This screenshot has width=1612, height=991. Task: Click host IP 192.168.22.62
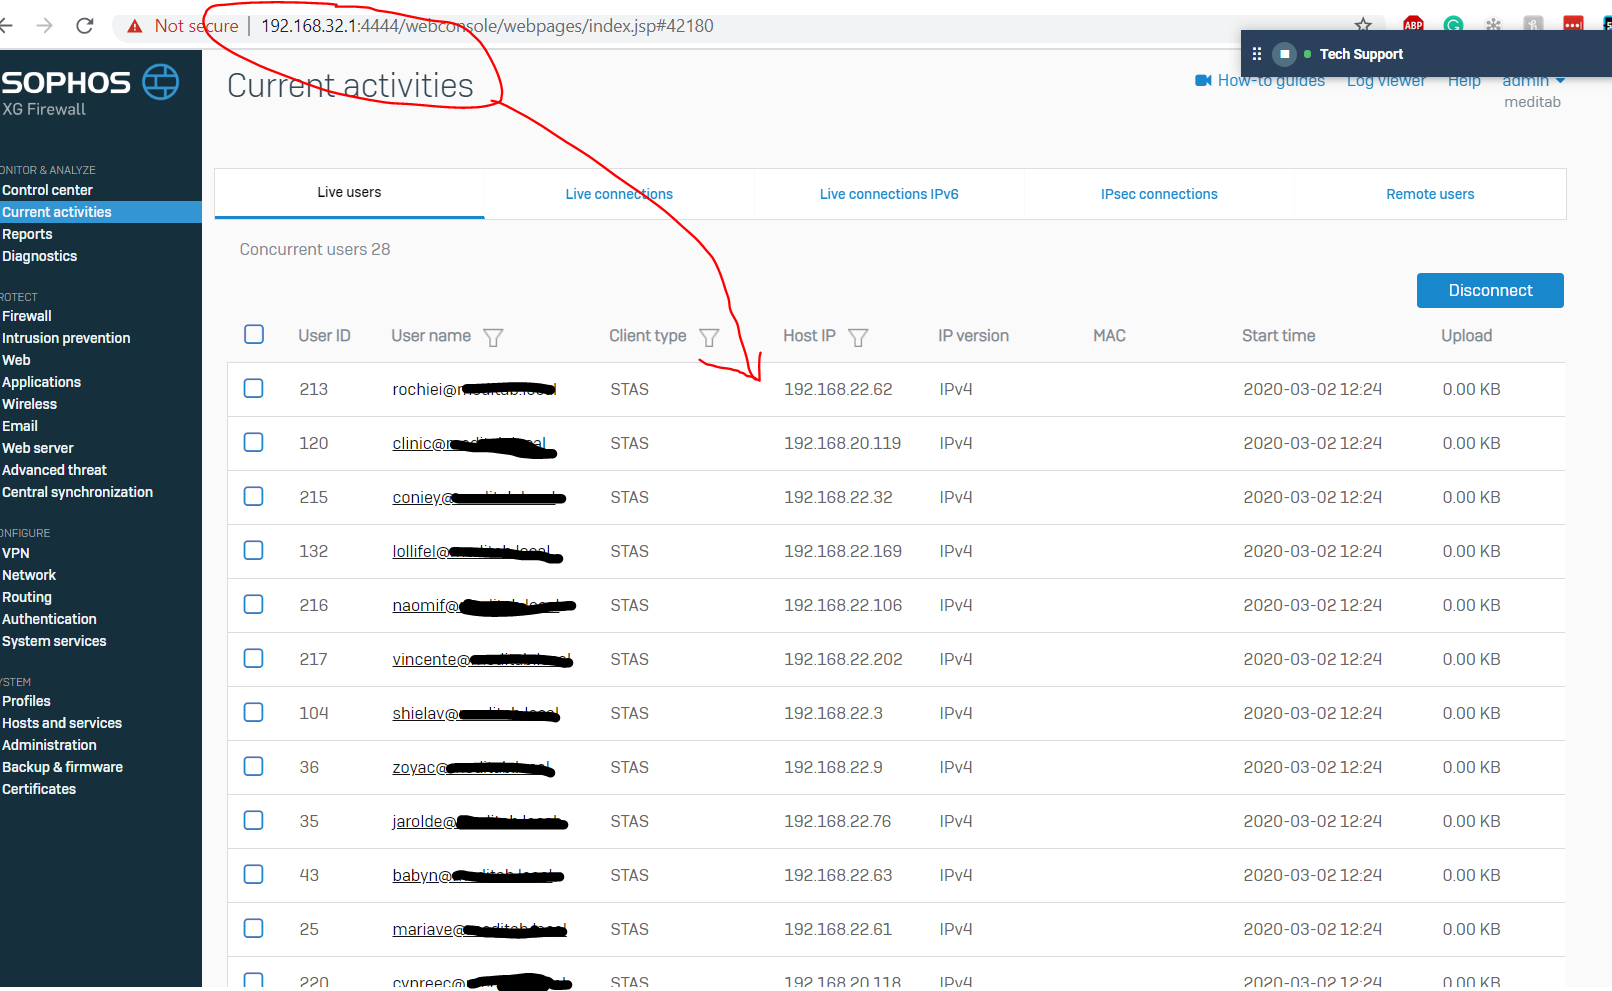[x=838, y=389]
